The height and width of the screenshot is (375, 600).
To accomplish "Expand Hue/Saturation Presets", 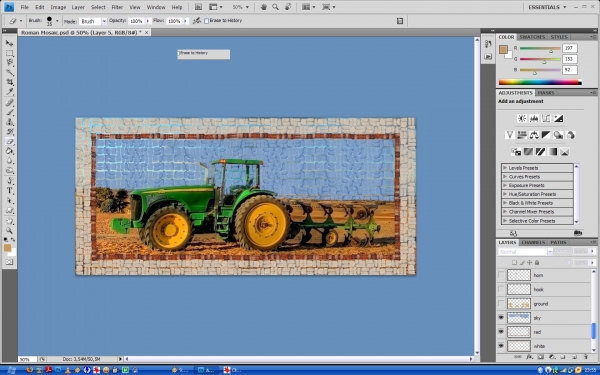I will [505, 194].
